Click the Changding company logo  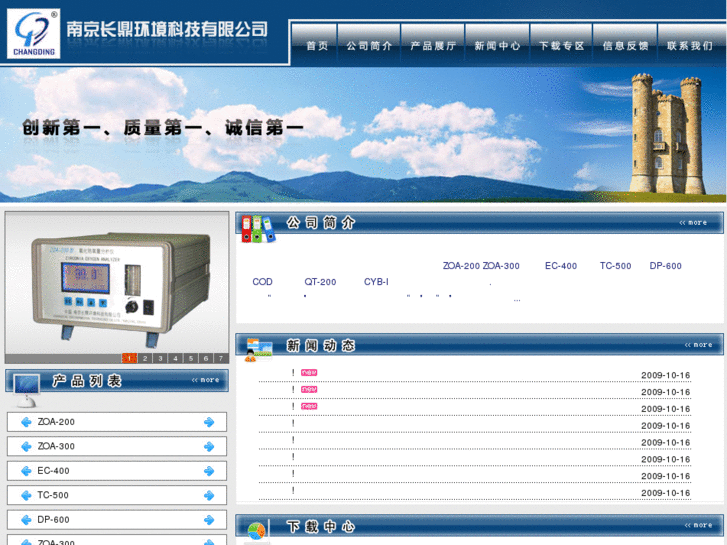[x=33, y=33]
